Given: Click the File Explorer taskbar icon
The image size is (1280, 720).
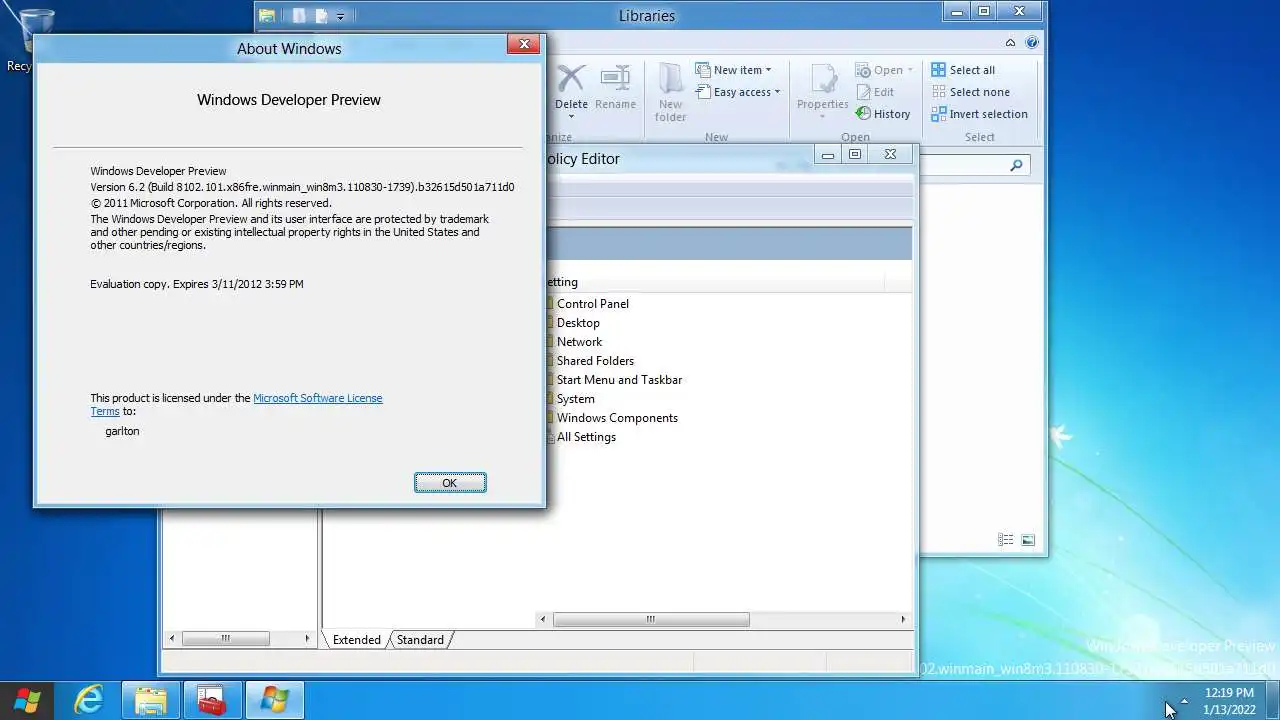Looking at the screenshot, I should (x=151, y=700).
